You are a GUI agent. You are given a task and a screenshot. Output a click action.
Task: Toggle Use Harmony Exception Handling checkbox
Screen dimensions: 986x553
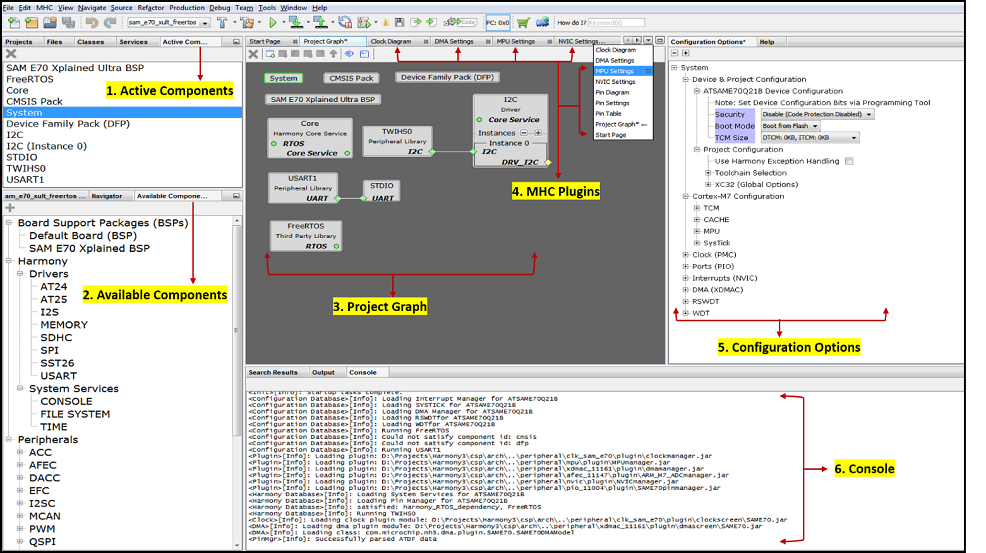[x=849, y=161]
